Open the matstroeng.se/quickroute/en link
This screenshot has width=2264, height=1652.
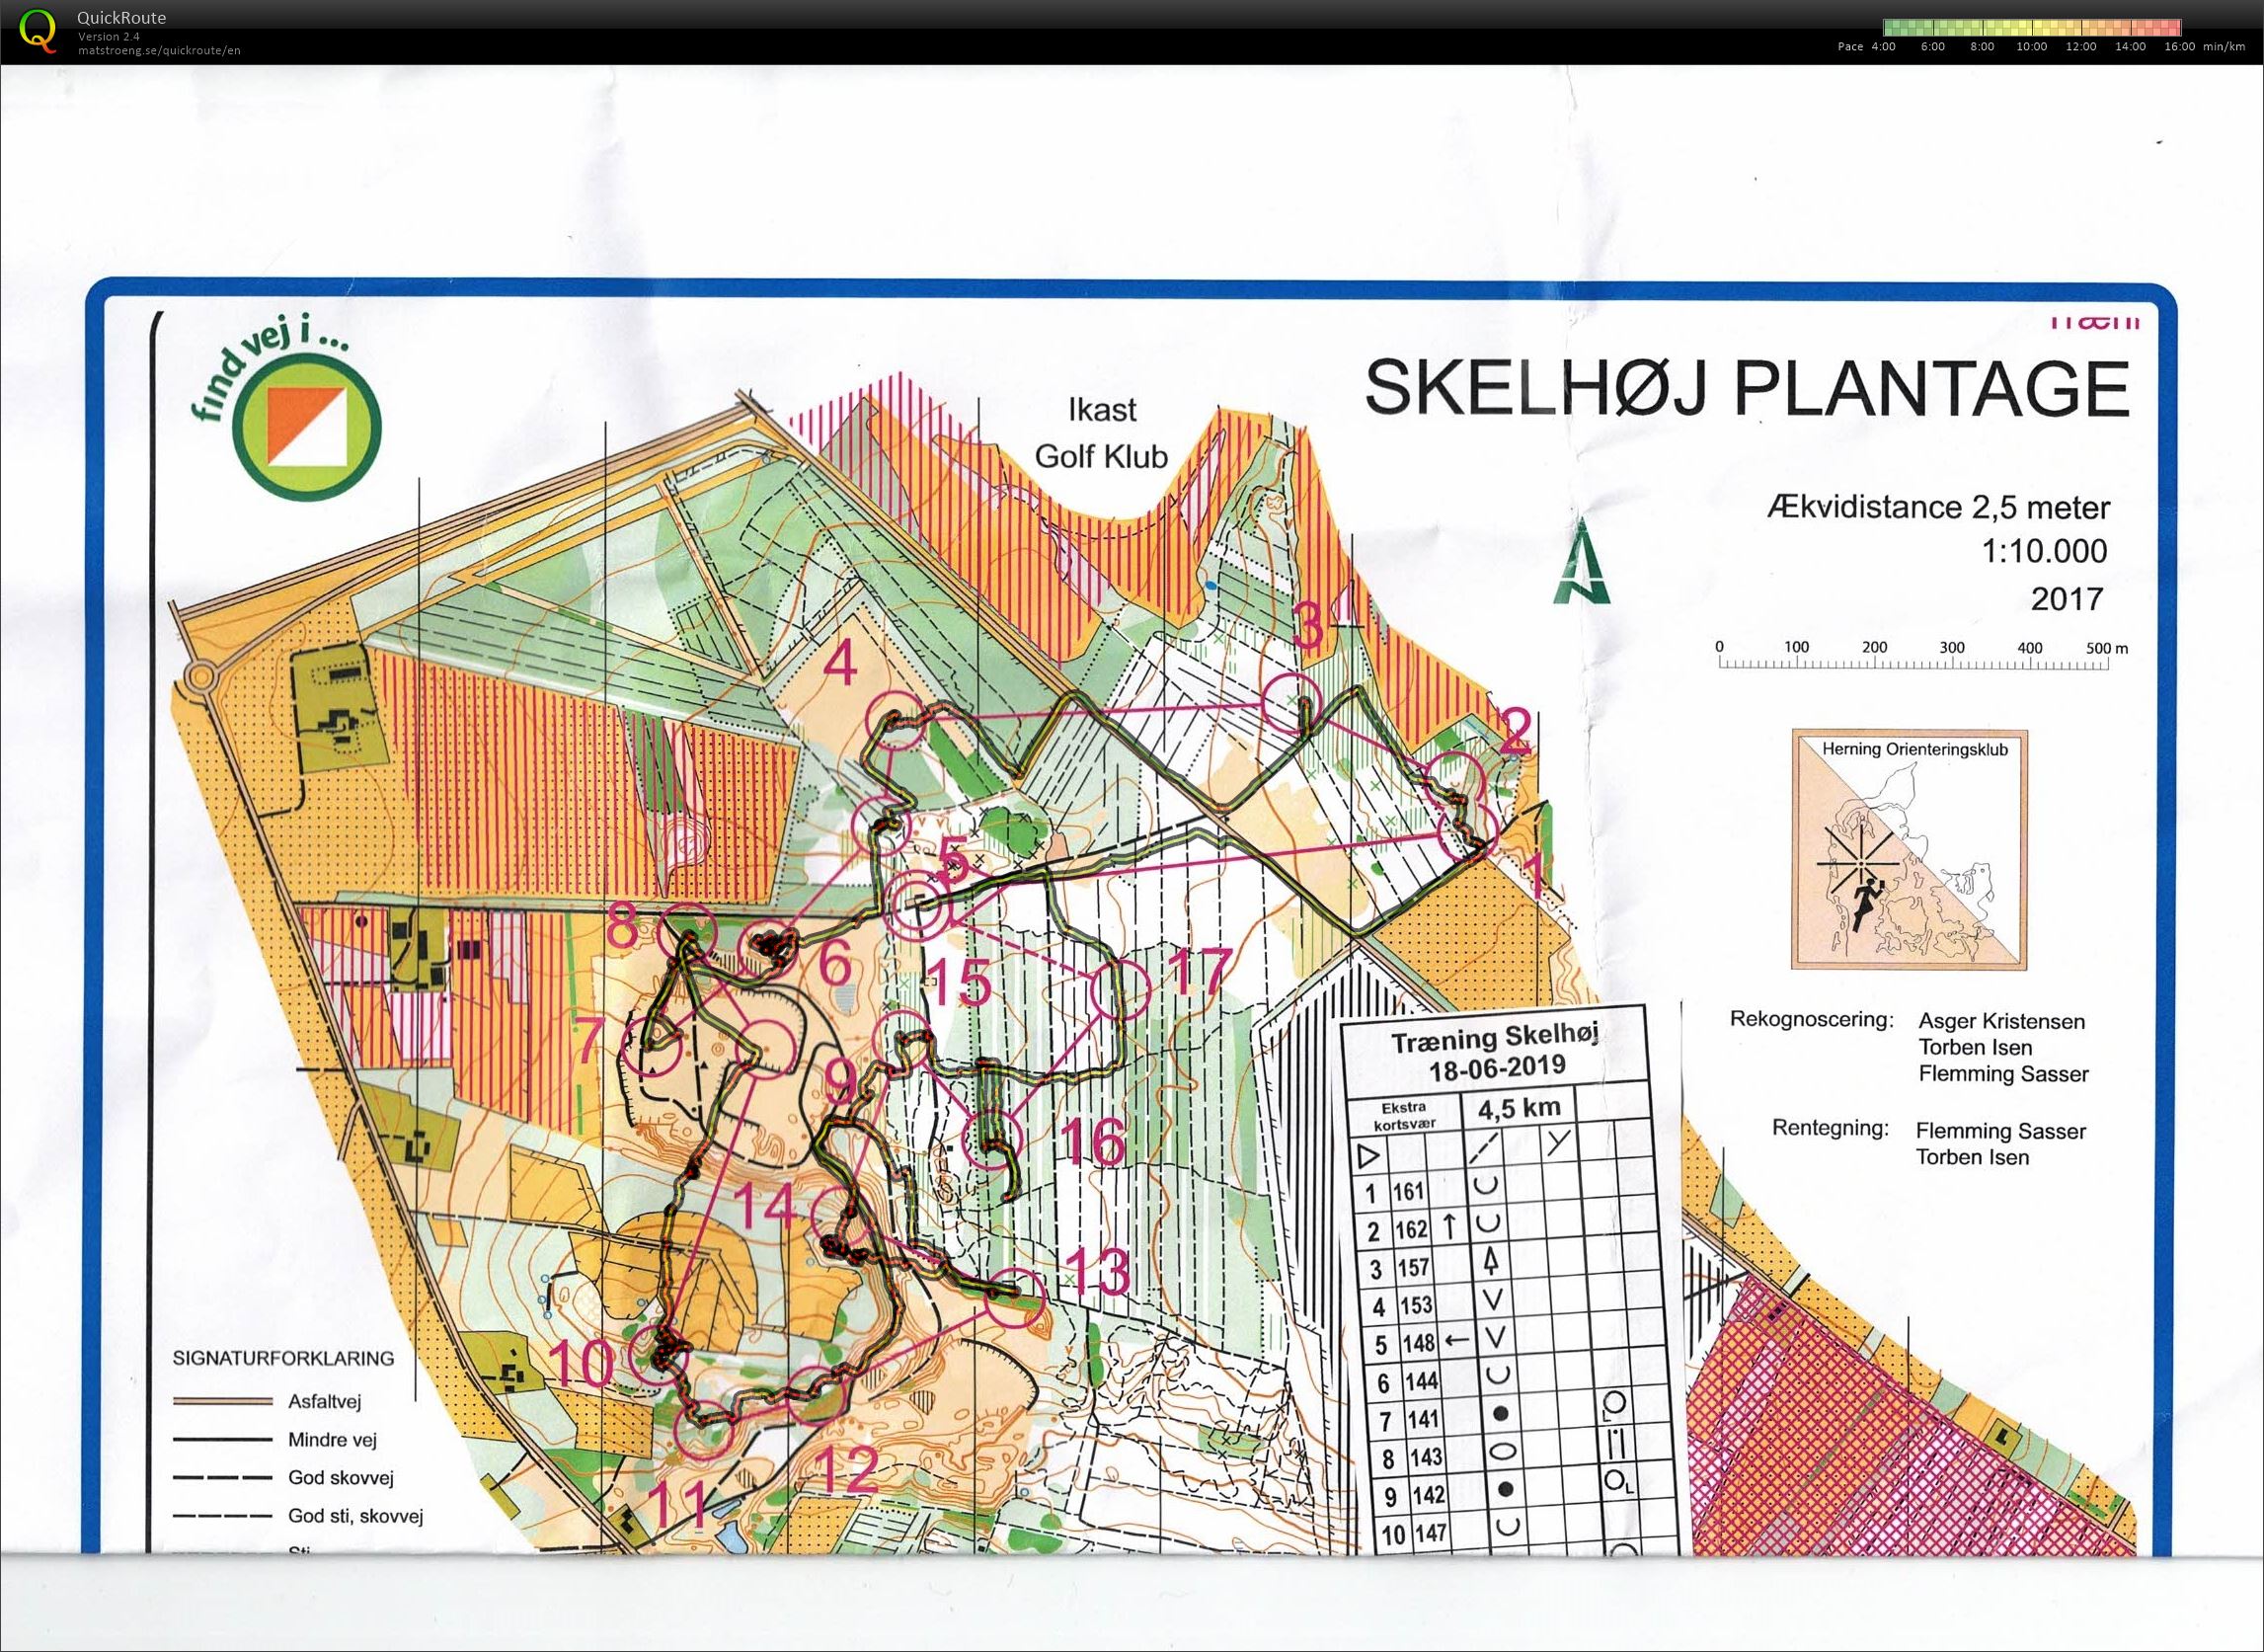click(x=159, y=50)
